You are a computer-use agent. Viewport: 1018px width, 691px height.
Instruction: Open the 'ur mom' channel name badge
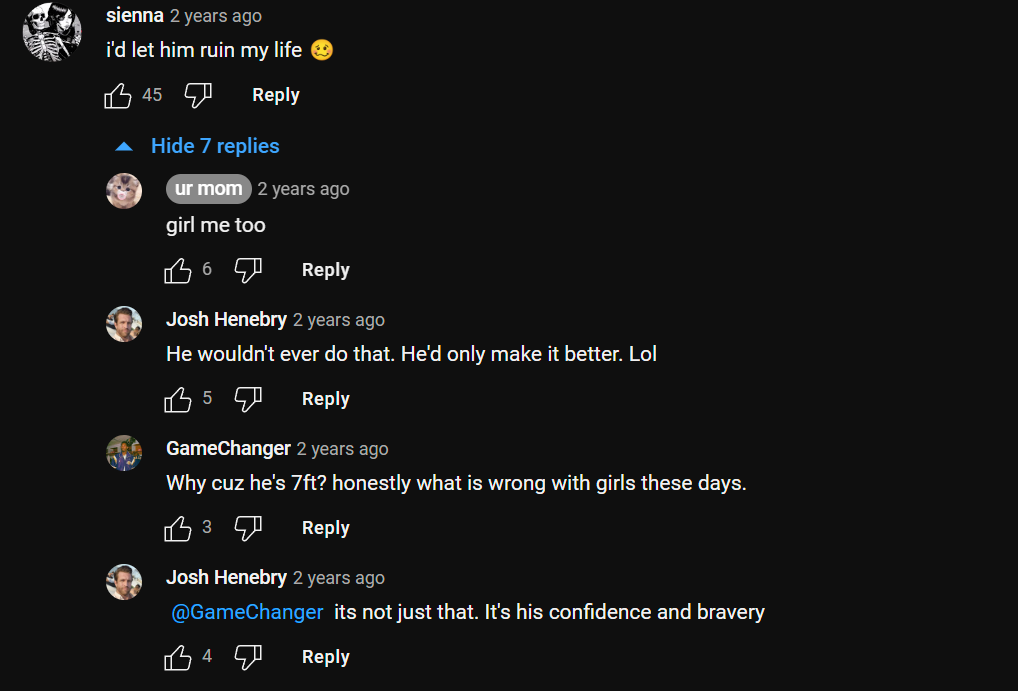coord(208,189)
